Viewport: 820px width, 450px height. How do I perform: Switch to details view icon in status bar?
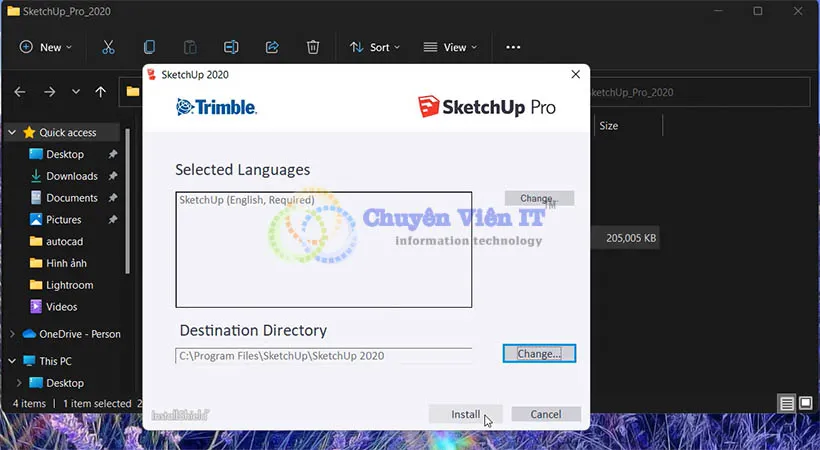pos(787,404)
